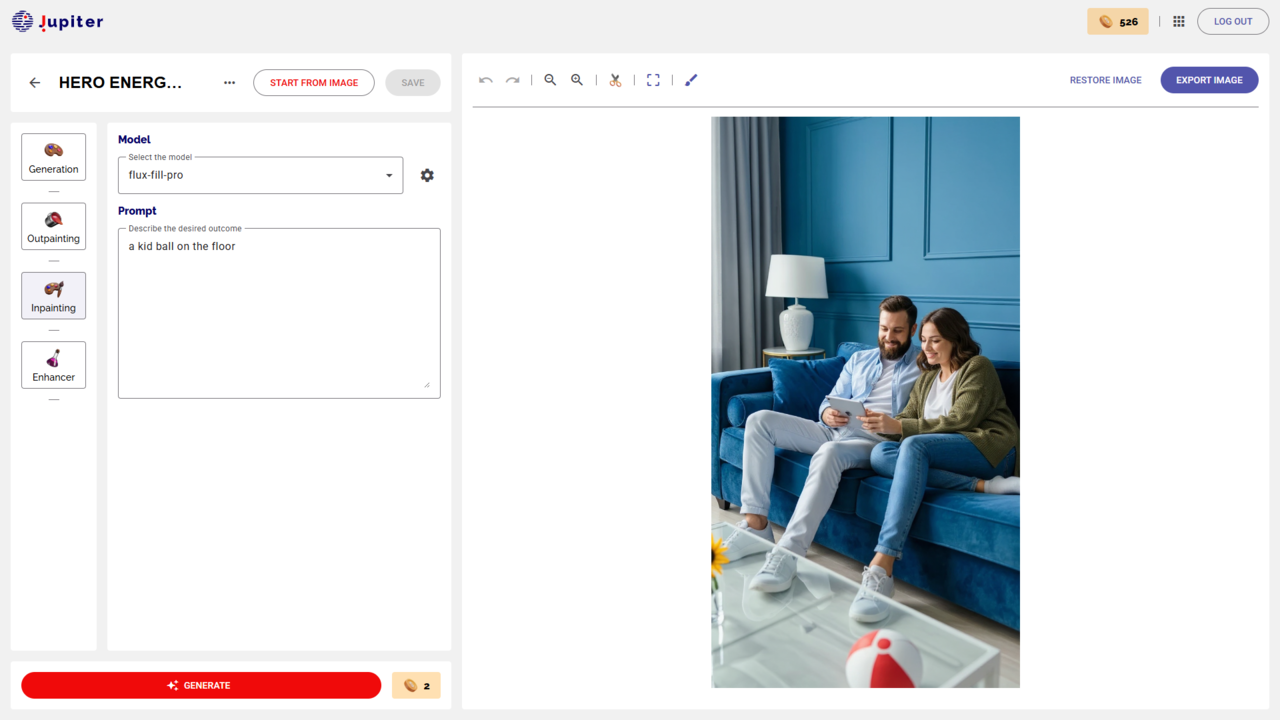Click the Start From Image button
The width and height of the screenshot is (1280, 720).
pos(314,83)
